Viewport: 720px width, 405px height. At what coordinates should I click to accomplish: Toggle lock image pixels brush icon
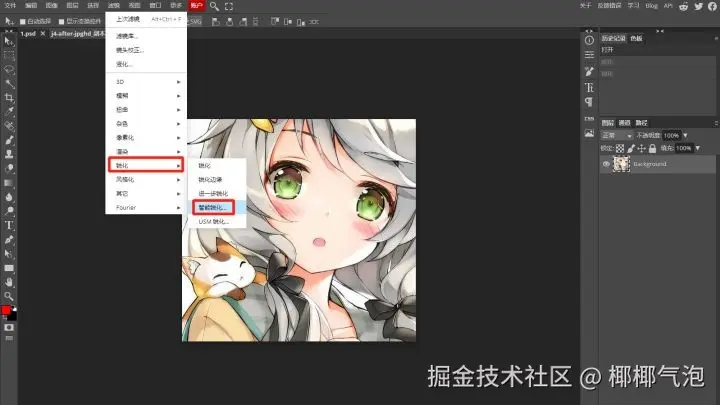click(x=631, y=148)
